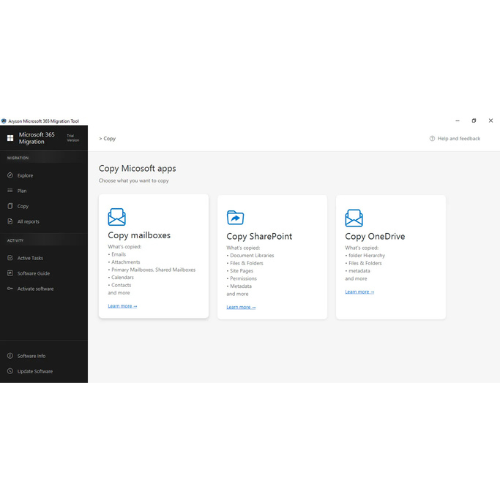
Task: Close the migration tool window
Action: coord(491,121)
